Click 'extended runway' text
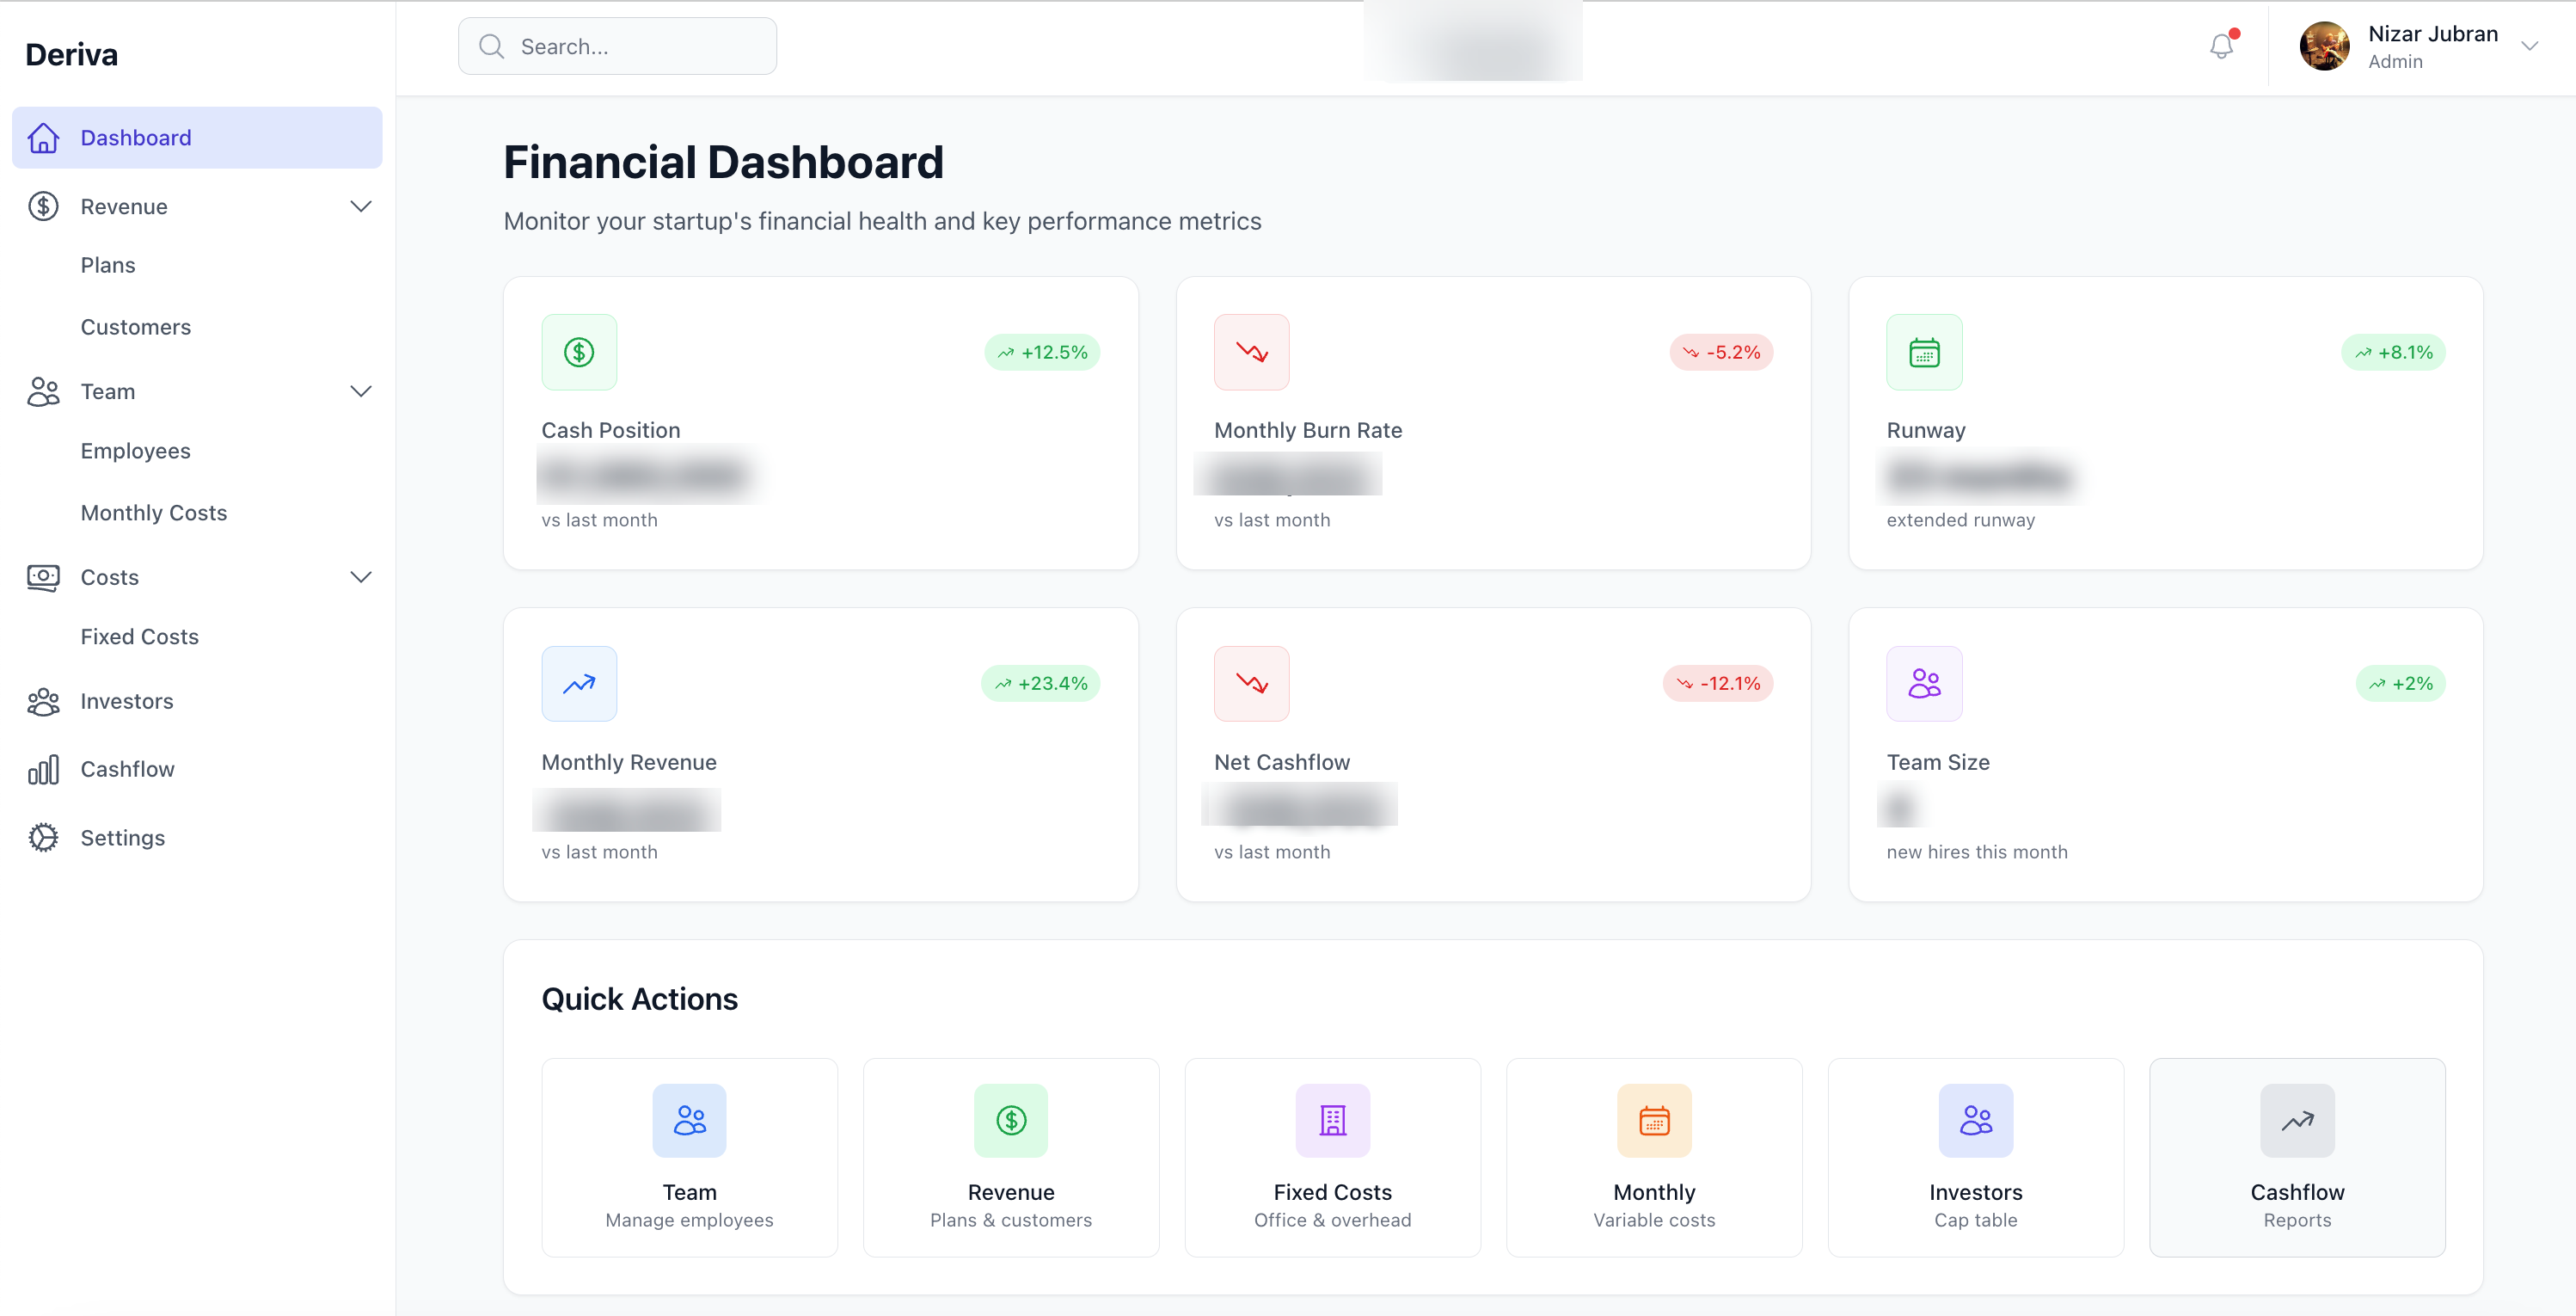The image size is (2576, 1316). (x=1961, y=520)
